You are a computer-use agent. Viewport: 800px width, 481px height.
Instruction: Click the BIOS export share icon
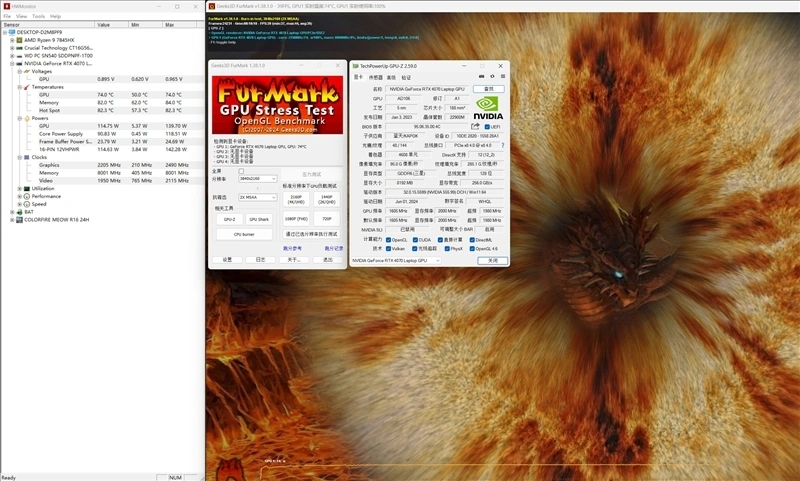tap(477, 127)
